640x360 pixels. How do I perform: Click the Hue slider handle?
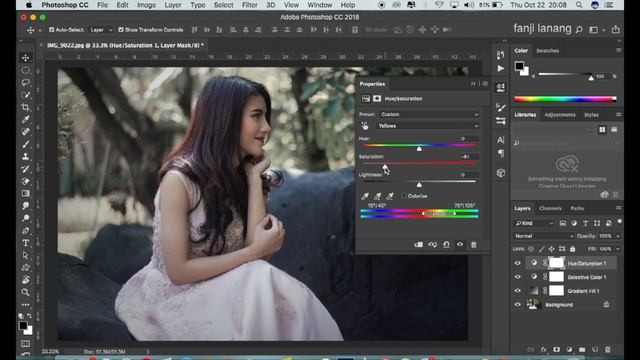(x=419, y=149)
